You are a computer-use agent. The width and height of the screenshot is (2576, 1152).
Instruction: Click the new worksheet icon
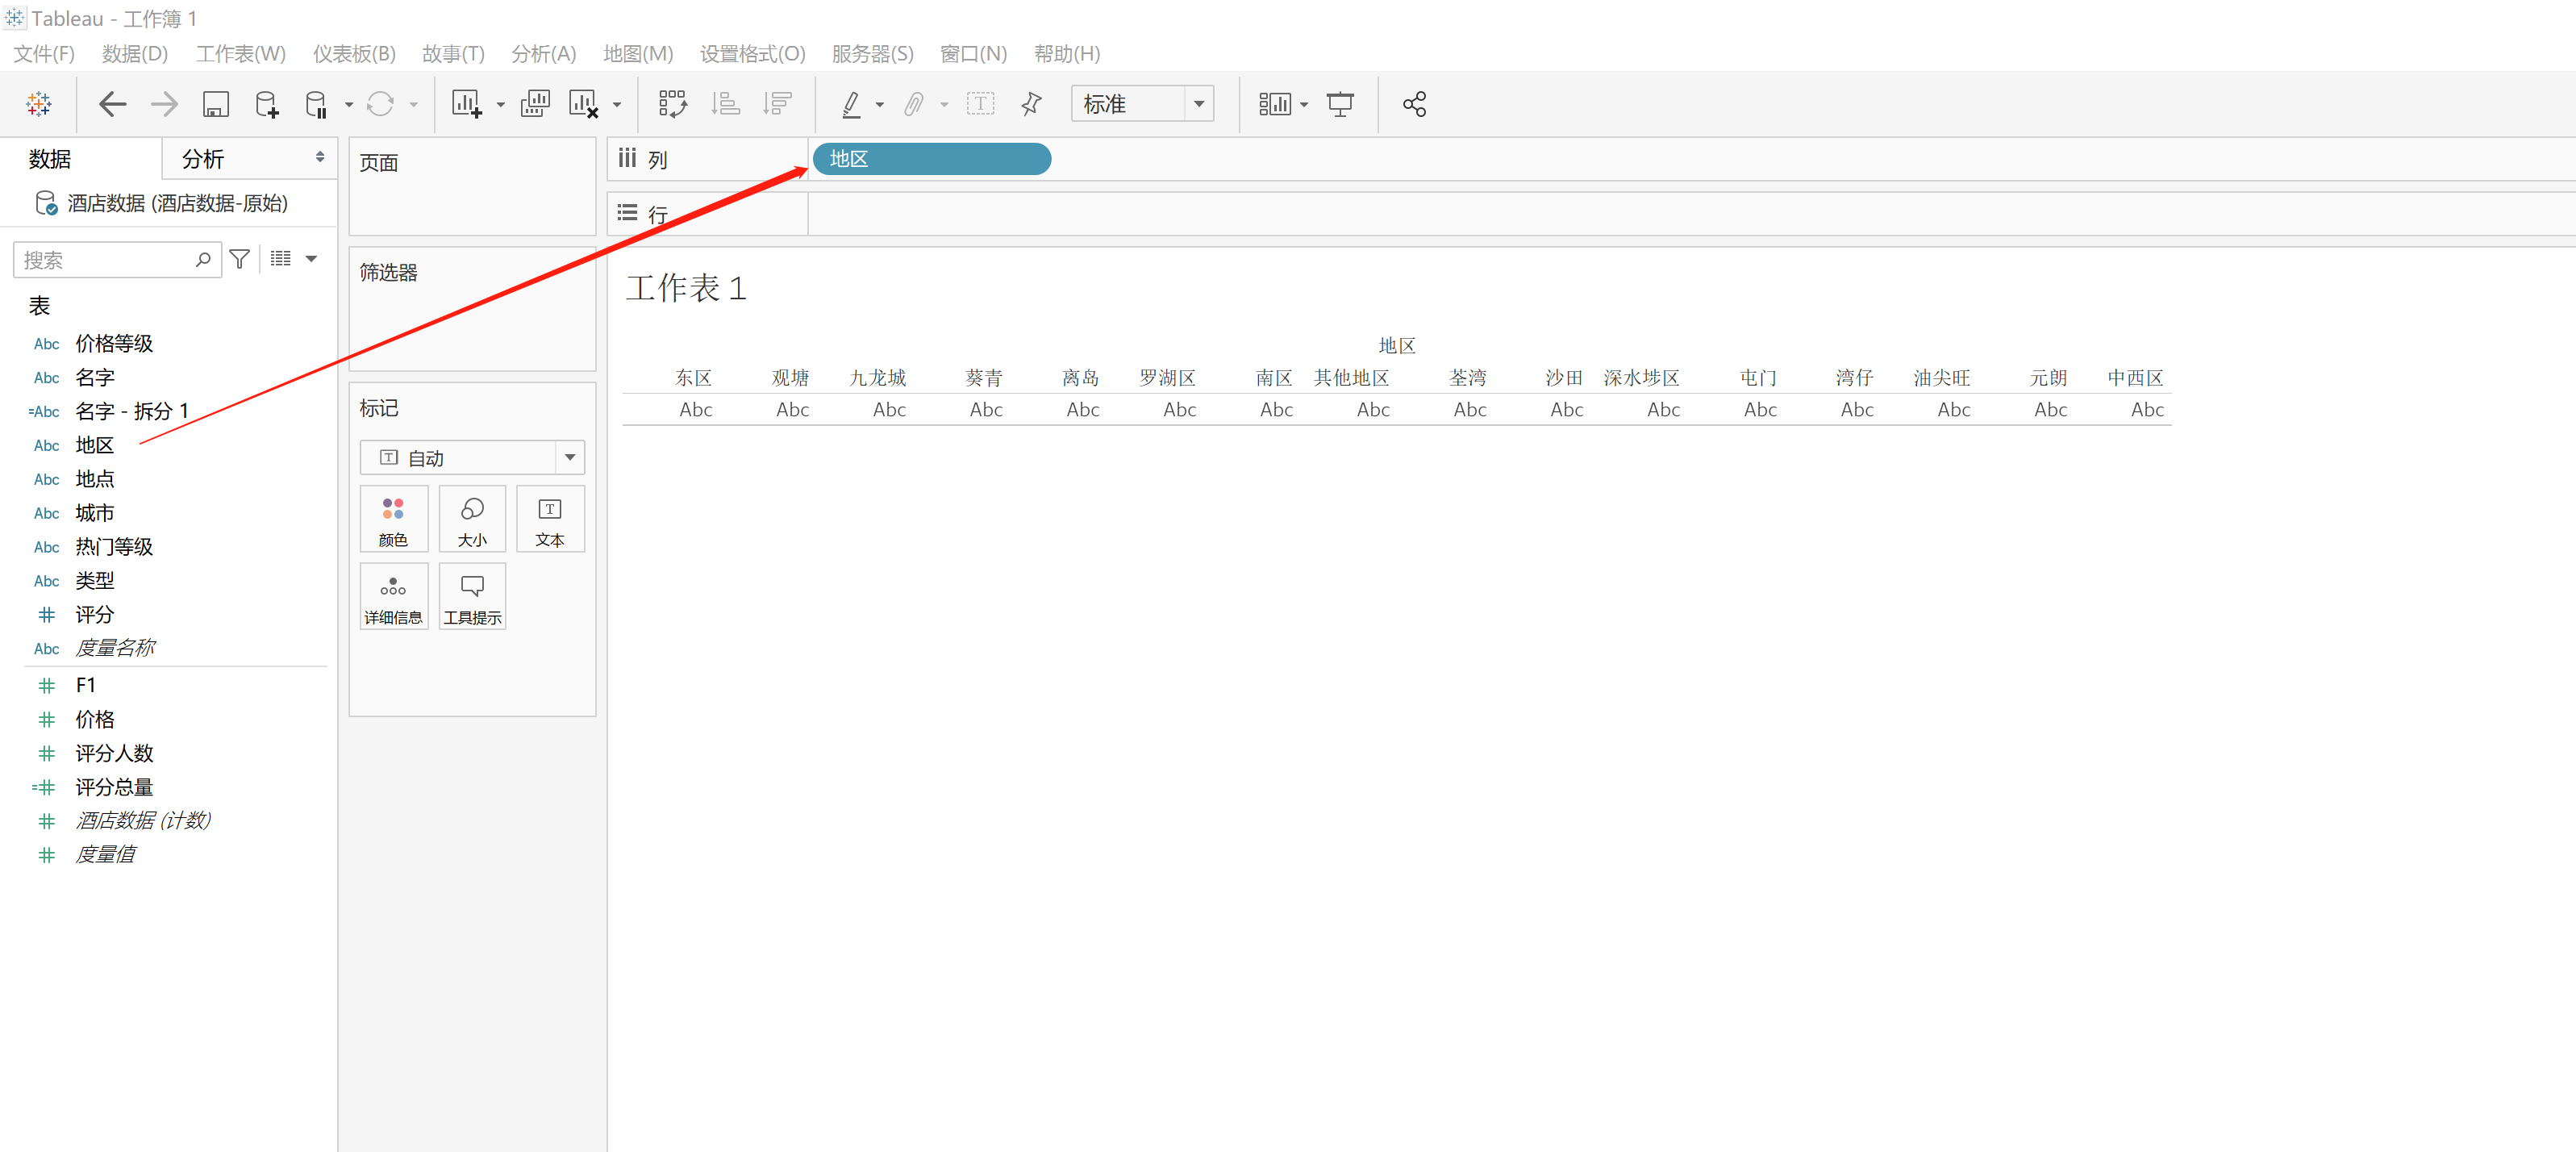466,104
